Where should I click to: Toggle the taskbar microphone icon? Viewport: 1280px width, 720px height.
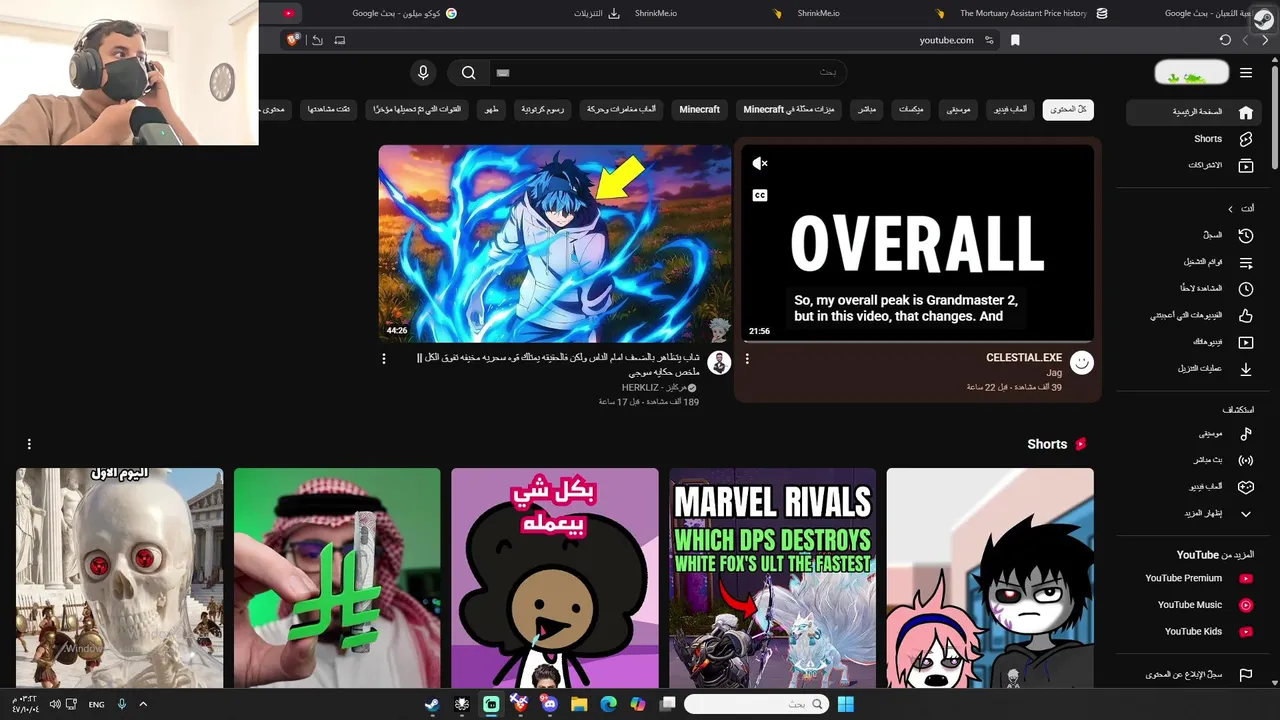click(x=122, y=704)
